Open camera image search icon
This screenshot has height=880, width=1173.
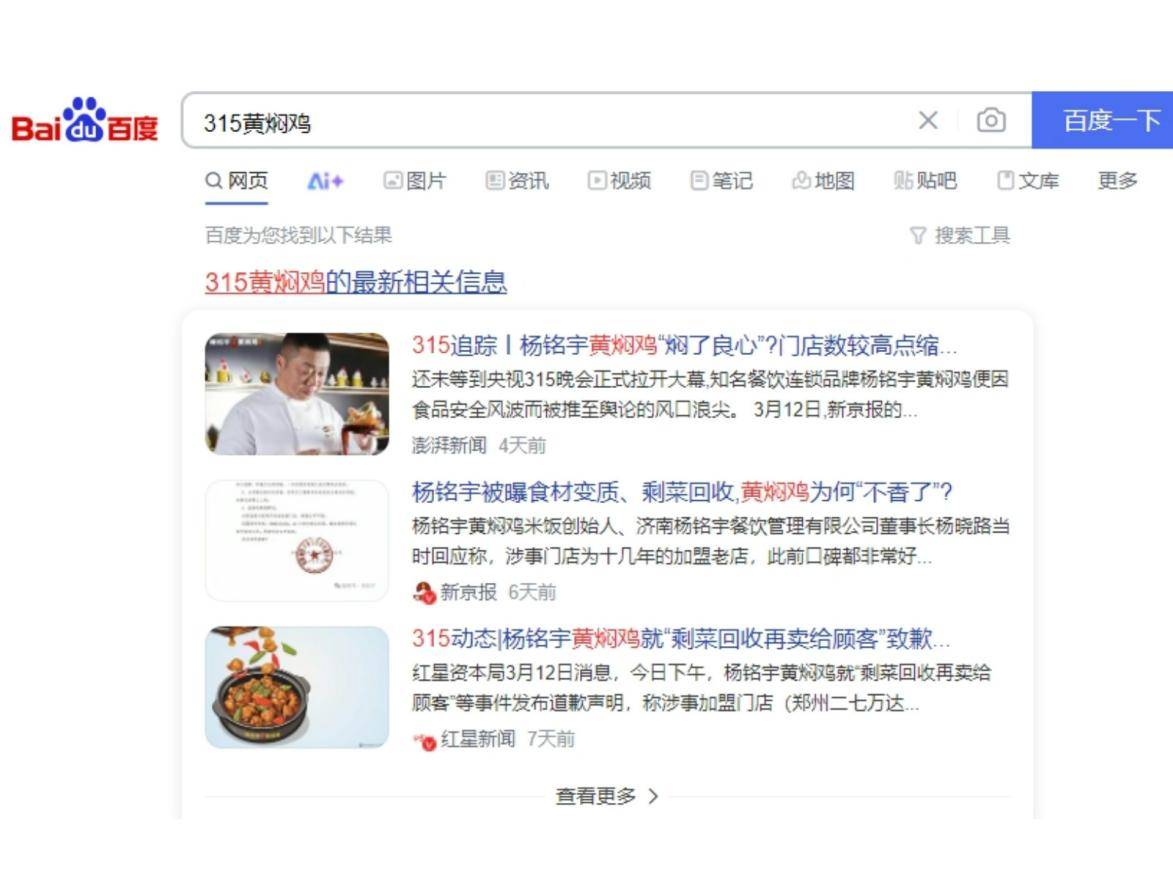click(991, 120)
